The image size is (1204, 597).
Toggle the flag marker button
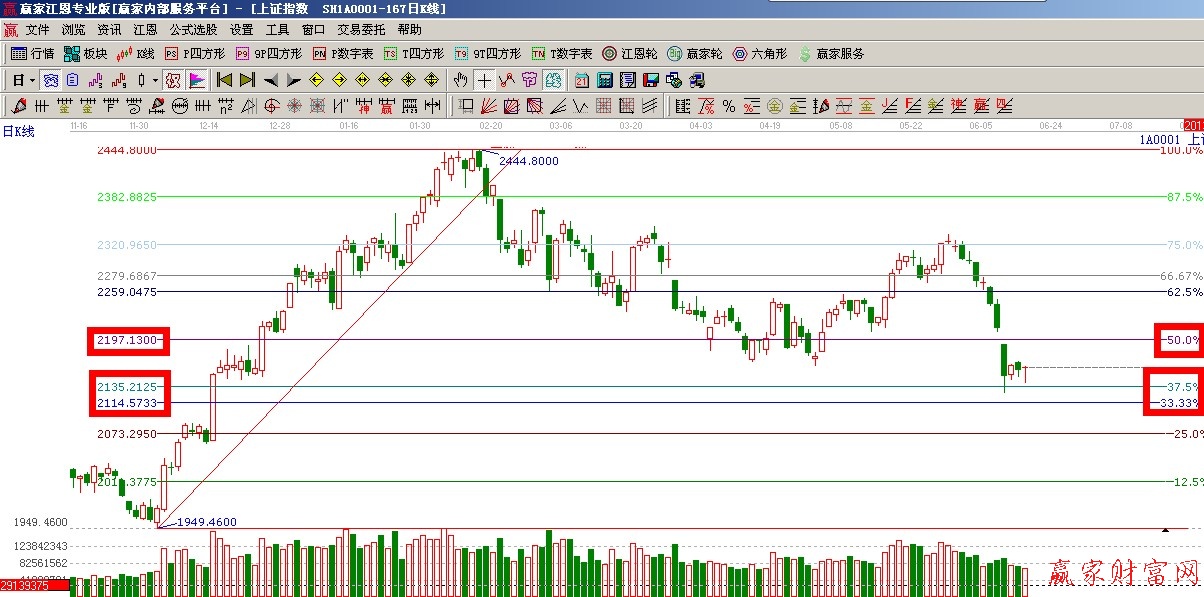point(197,80)
